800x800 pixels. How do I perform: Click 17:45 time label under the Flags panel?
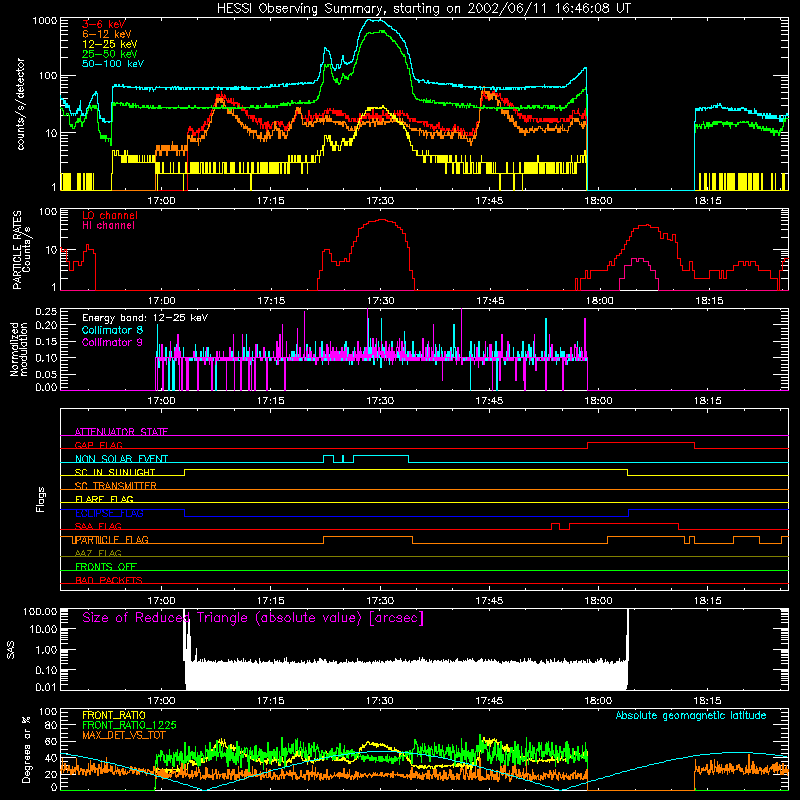pyautogui.click(x=489, y=601)
